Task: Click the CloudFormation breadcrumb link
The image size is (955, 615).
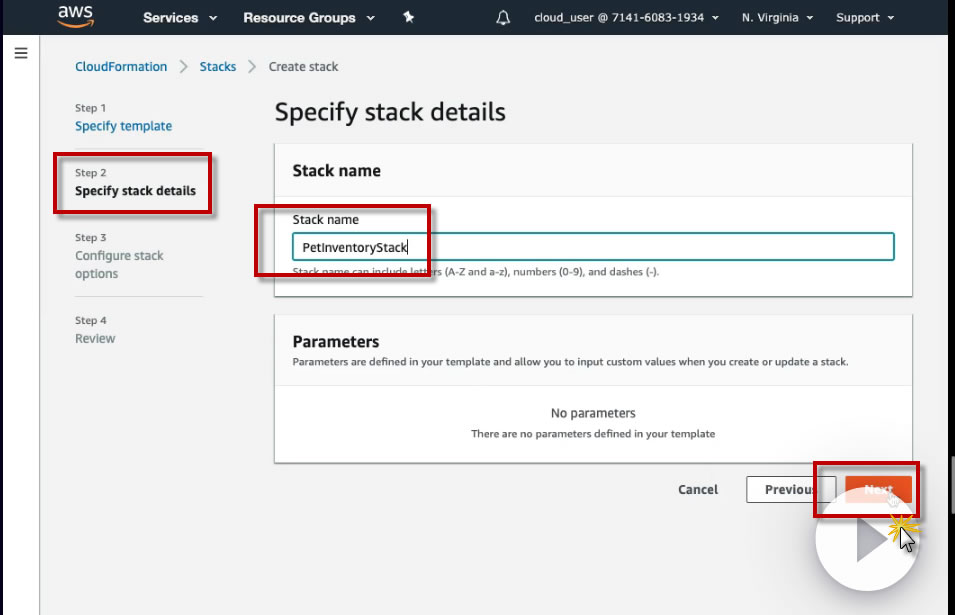Action: click(x=121, y=67)
